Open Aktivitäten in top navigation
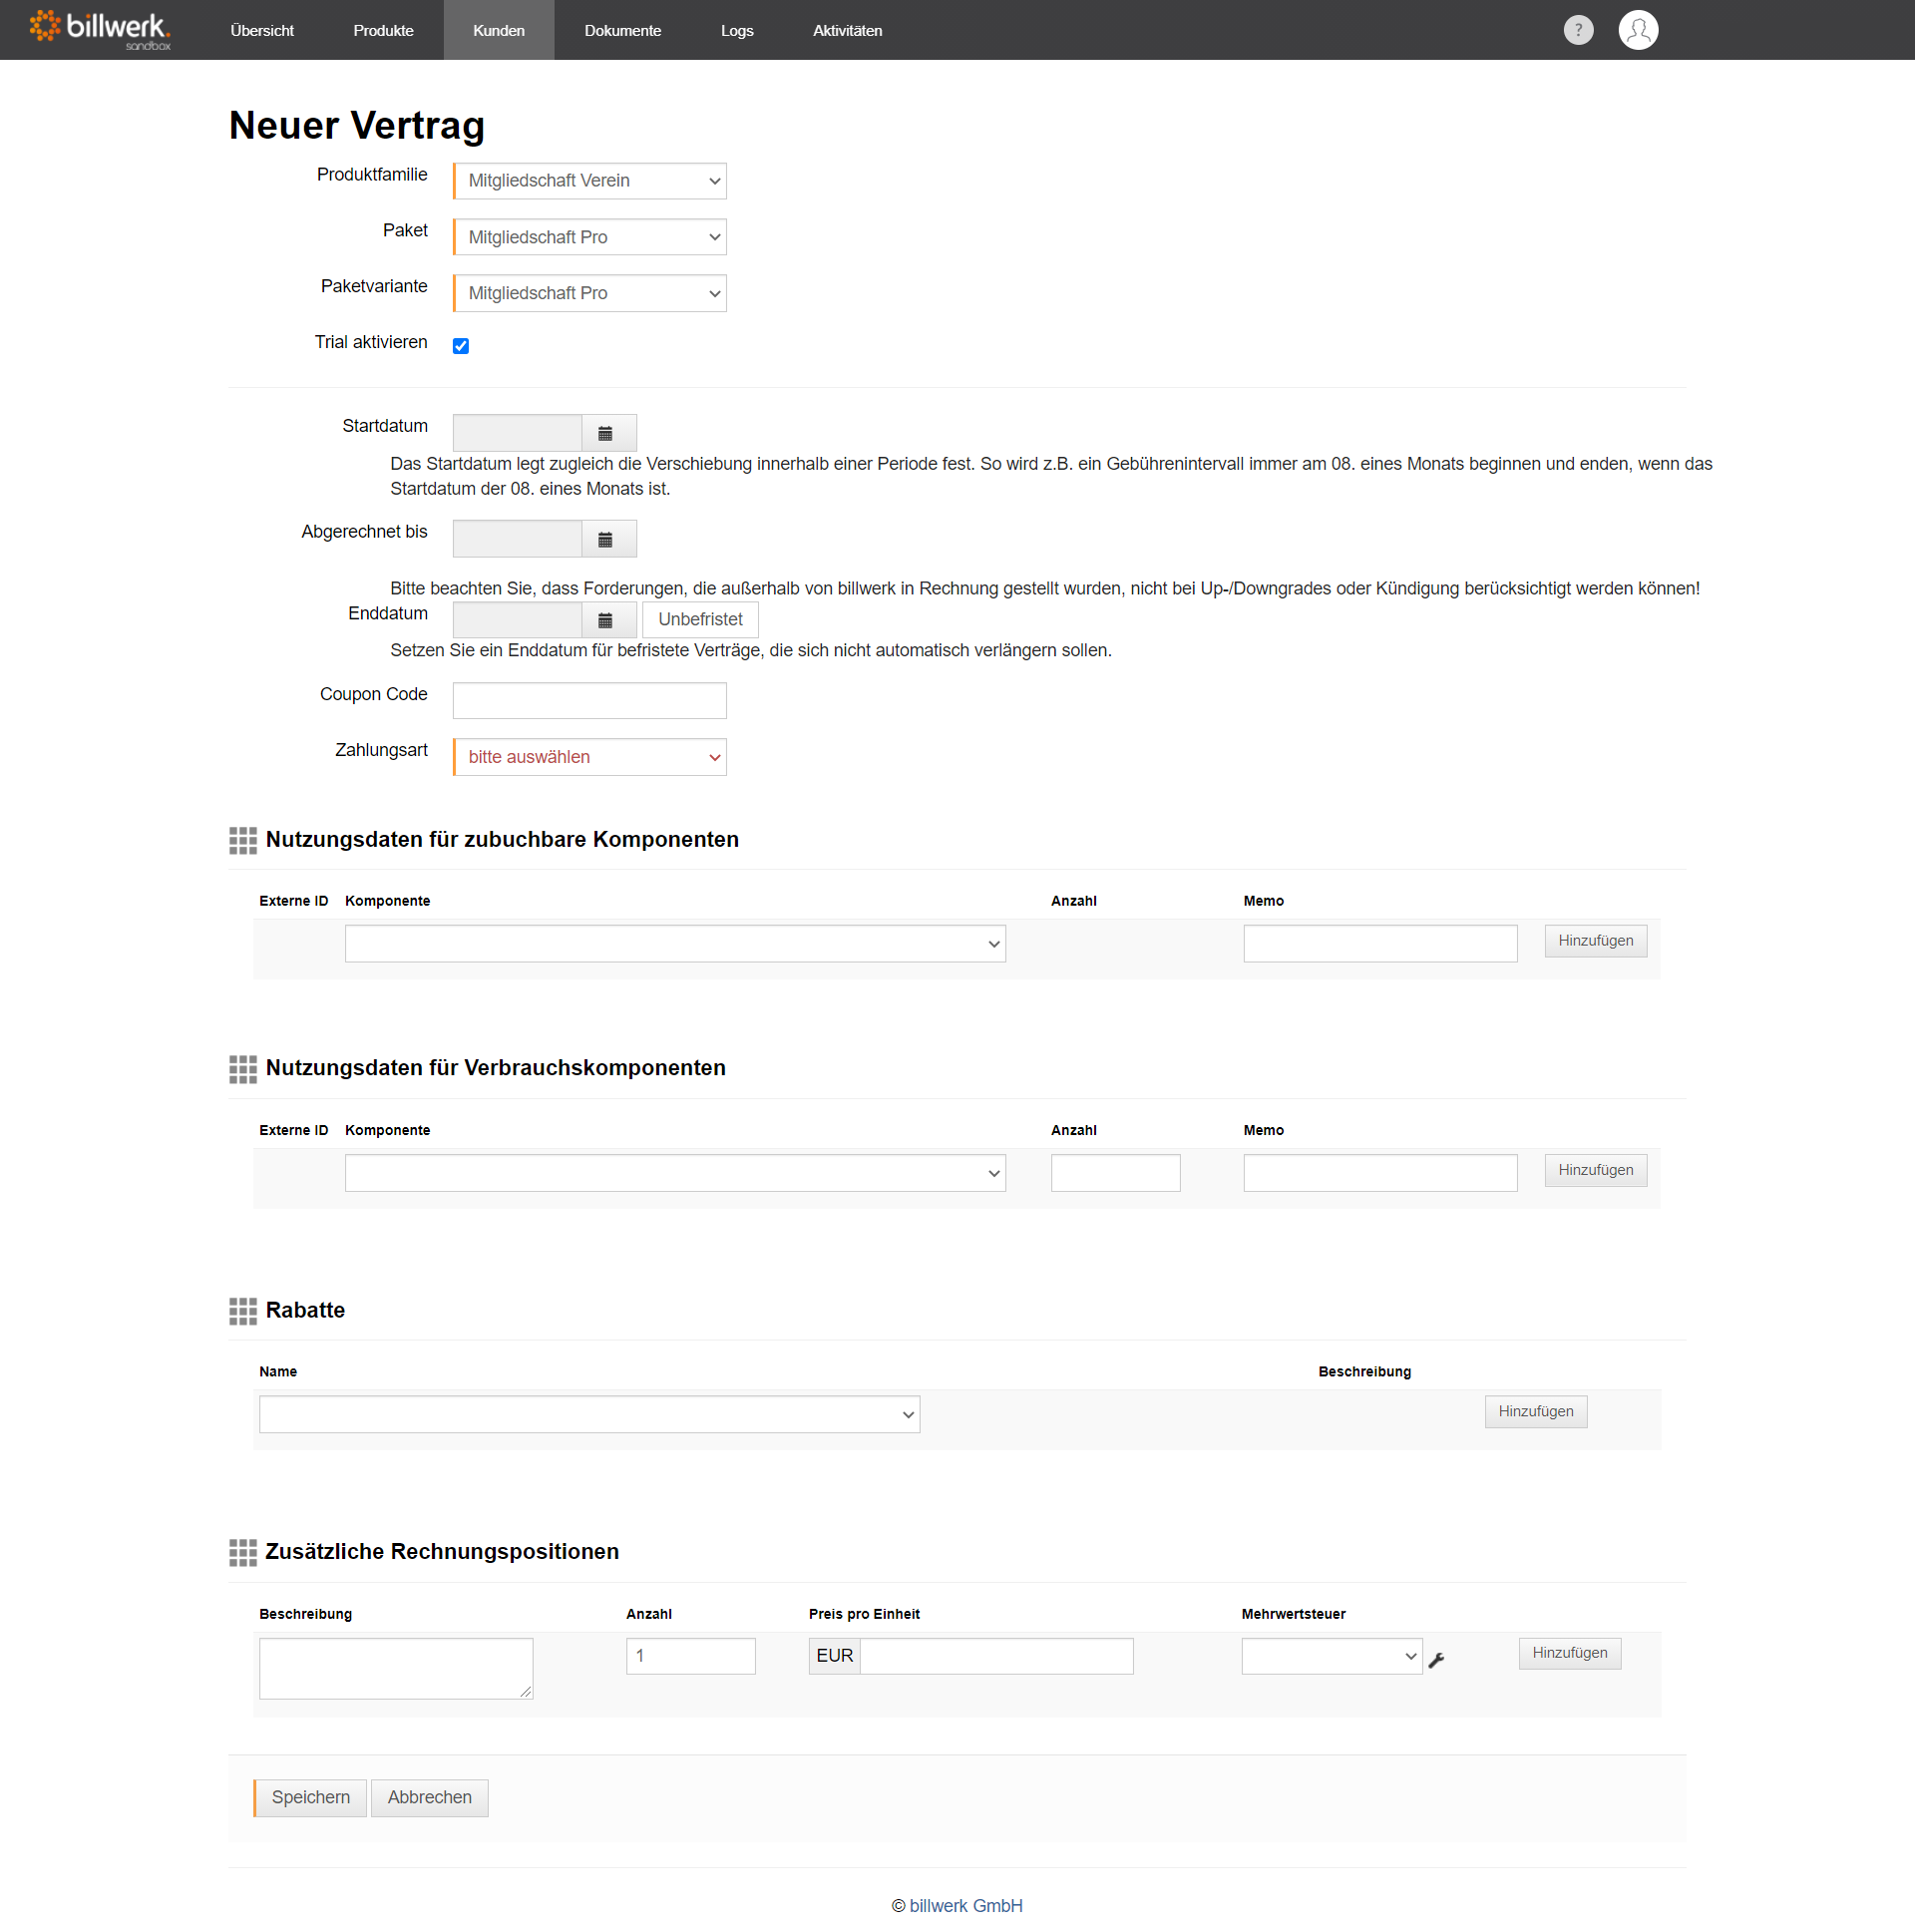Viewport: 1915px width, 1932px height. (847, 30)
